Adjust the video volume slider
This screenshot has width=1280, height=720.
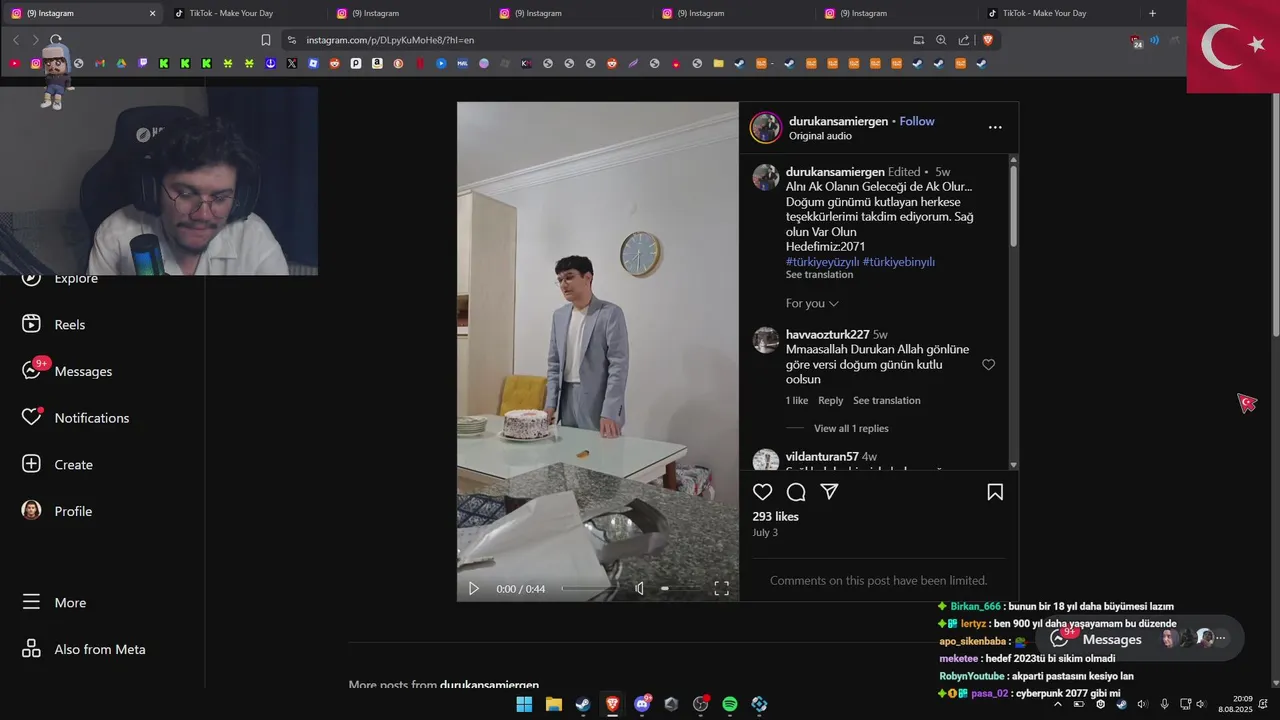(679, 589)
